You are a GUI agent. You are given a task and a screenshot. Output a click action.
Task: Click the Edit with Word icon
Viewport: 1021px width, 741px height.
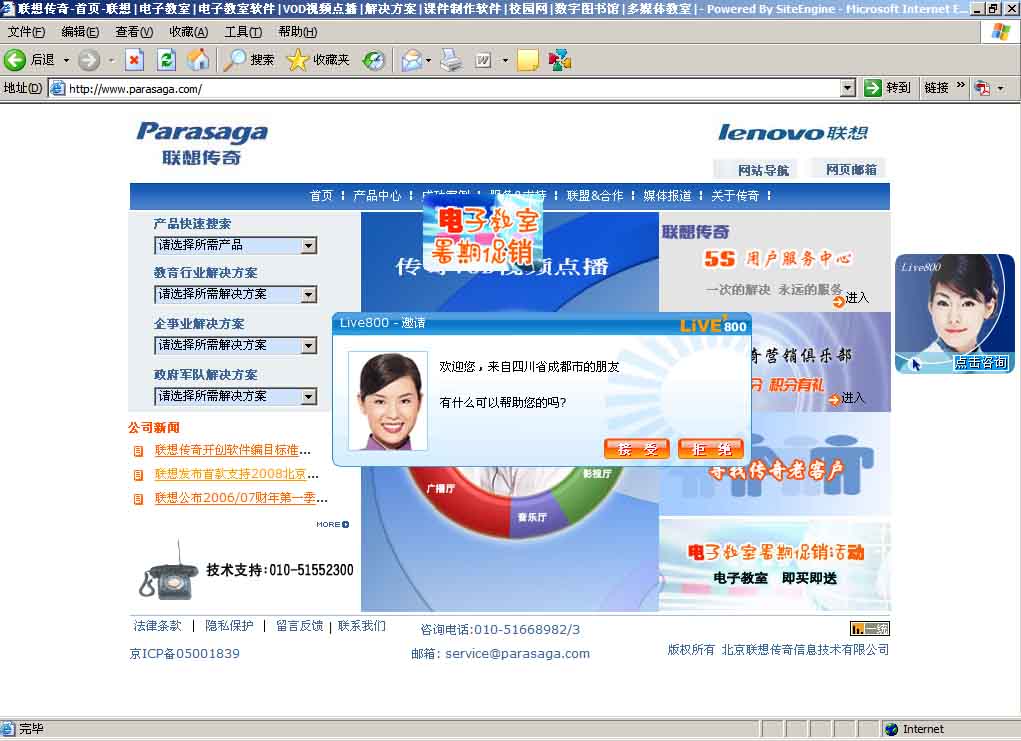pyautogui.click(x=483, y=60)
